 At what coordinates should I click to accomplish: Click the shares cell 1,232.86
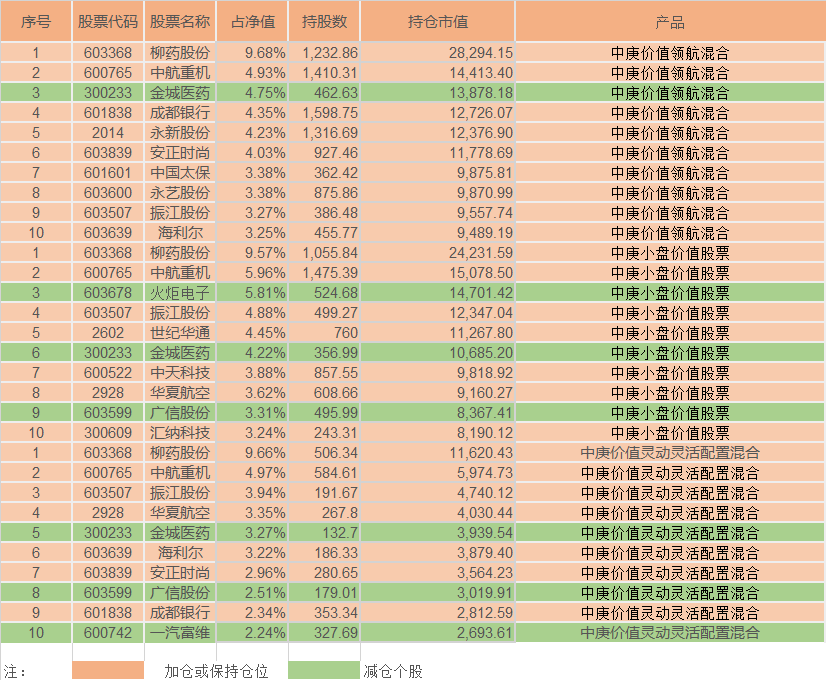tap(324, 53)
